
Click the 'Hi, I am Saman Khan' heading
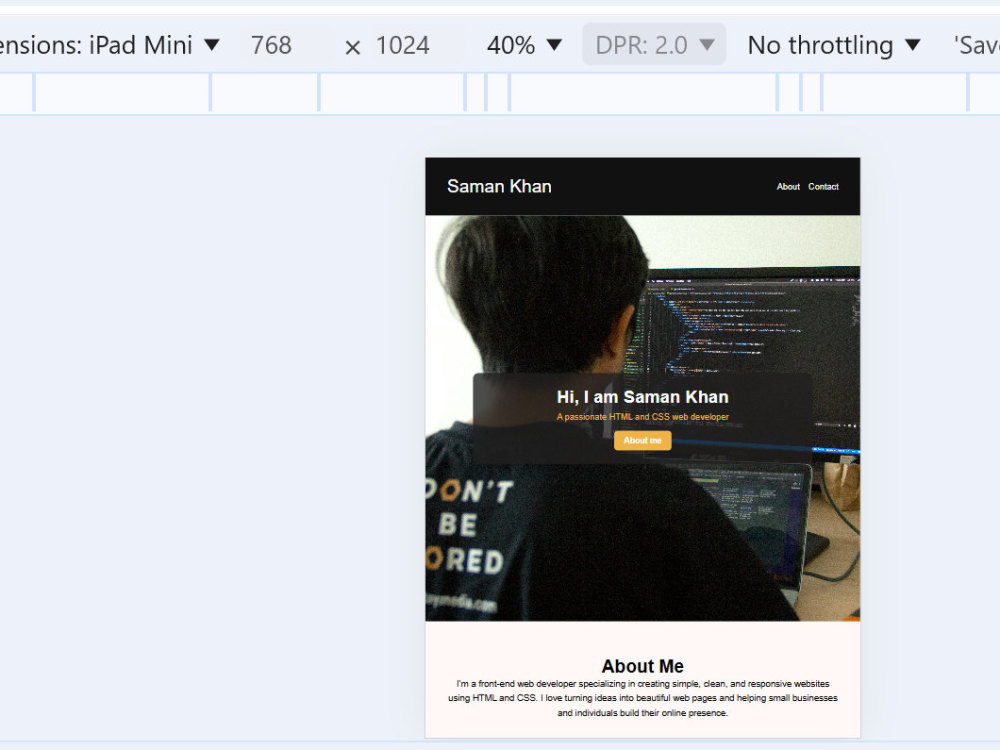pyautogui.click(x=642, y=397)
